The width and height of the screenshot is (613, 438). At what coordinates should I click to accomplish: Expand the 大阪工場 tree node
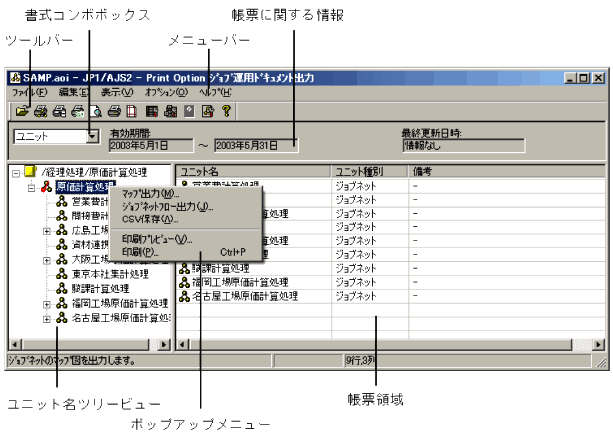click(x=47, y=260)
